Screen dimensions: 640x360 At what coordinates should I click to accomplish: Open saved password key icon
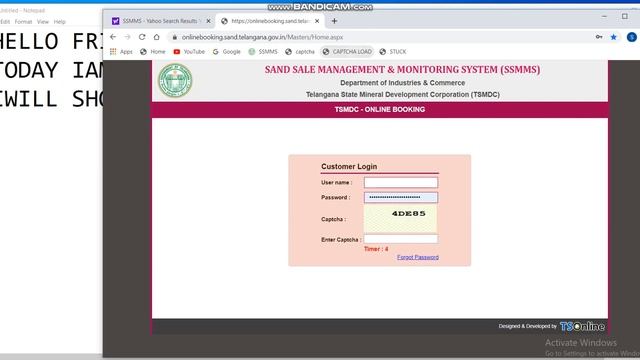(x=599, y=37)
